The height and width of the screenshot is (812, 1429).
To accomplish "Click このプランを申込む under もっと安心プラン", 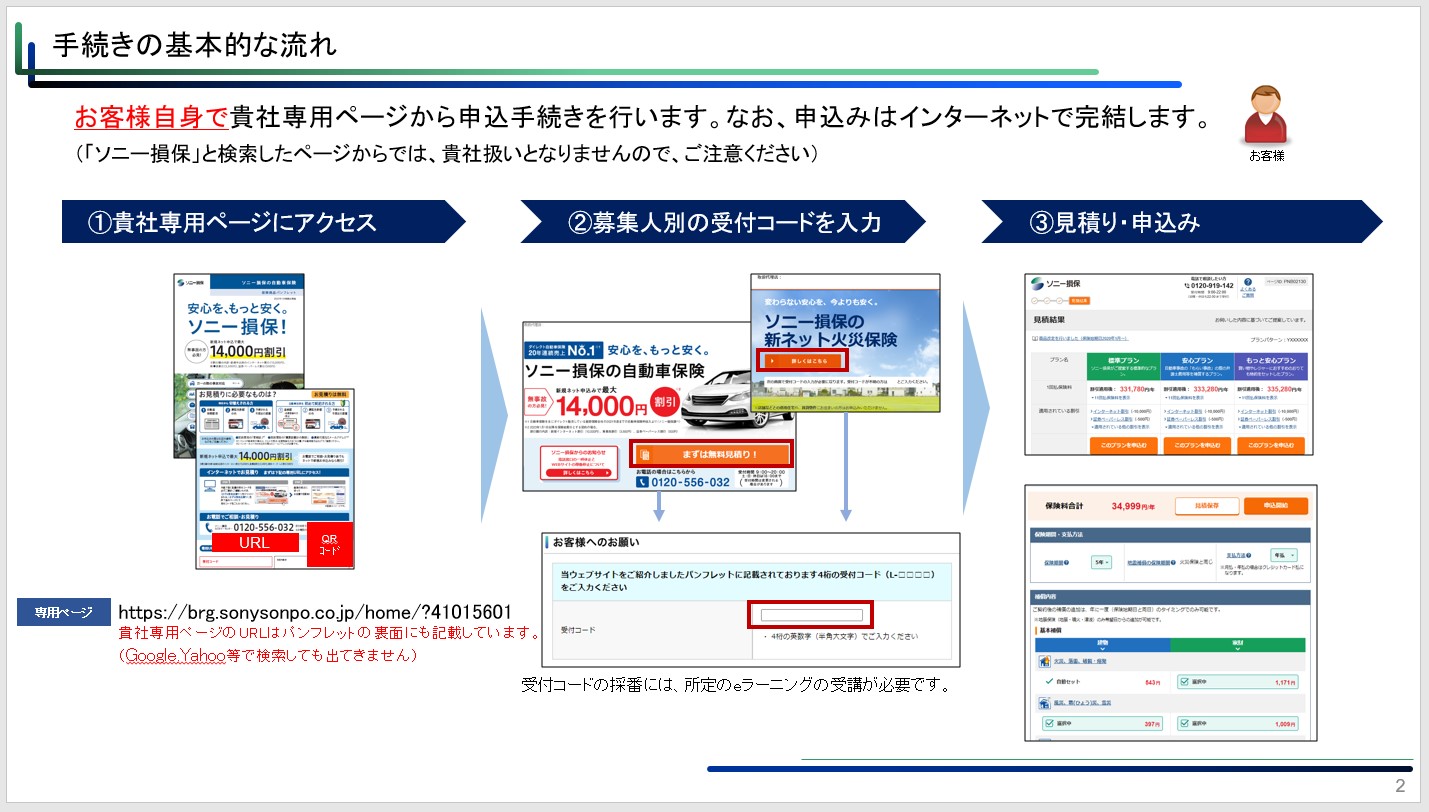I will (1271, 446).
